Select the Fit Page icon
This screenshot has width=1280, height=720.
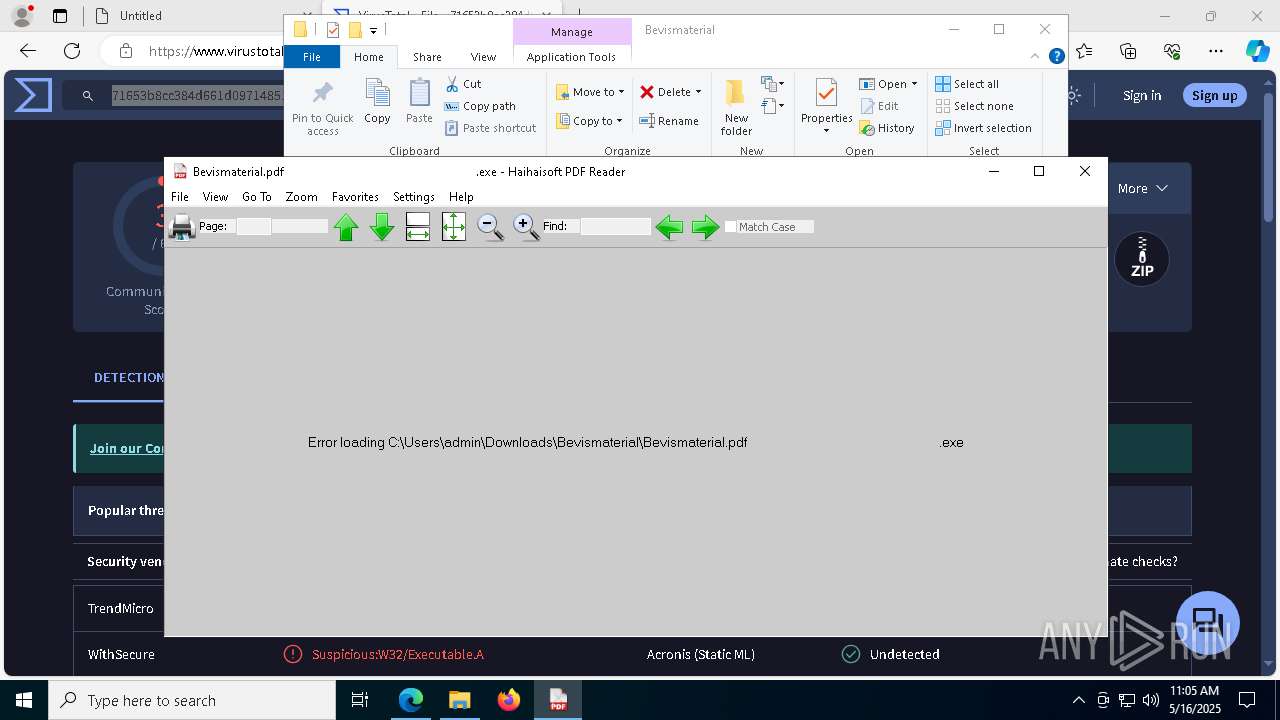[x=454, y=227]
